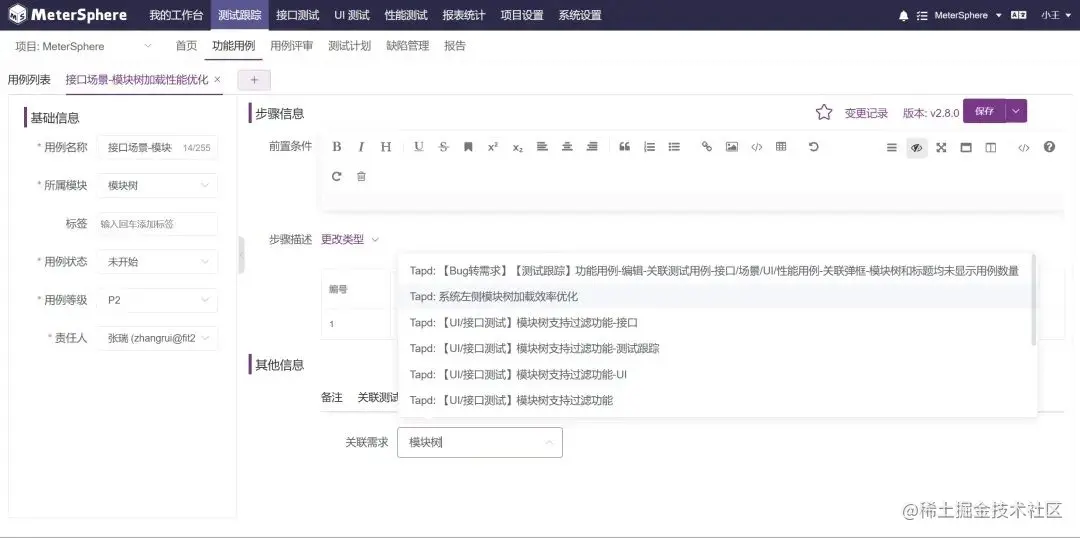1080x538 pixels.
Task: Open the save button's arrow dropdown
Action: (x=1016, y=111)
